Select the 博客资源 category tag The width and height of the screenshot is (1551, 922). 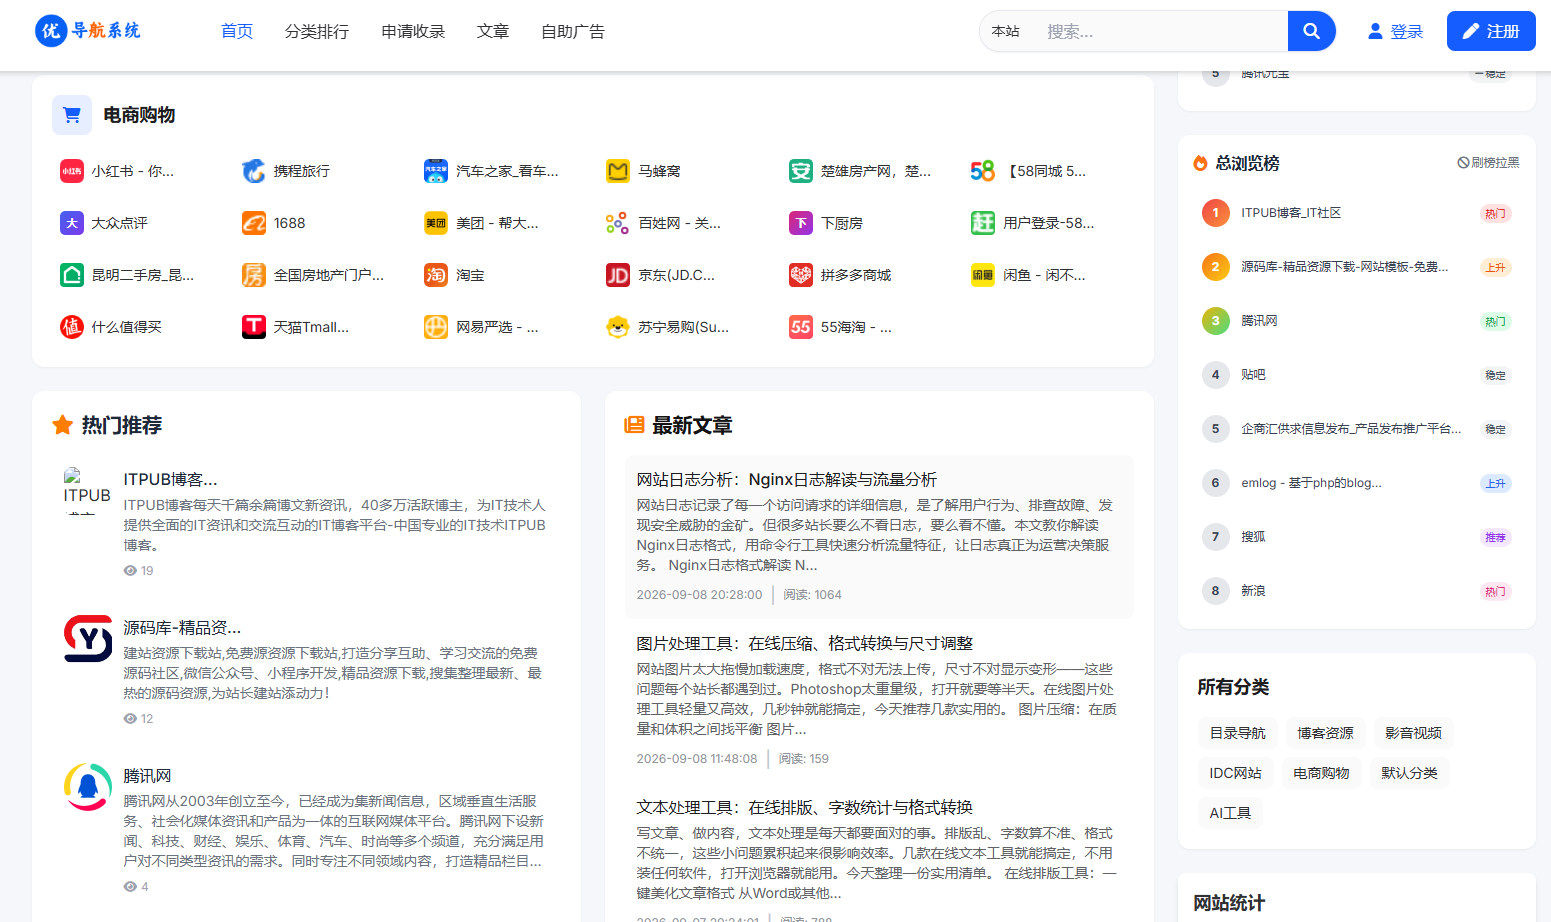1325,733
